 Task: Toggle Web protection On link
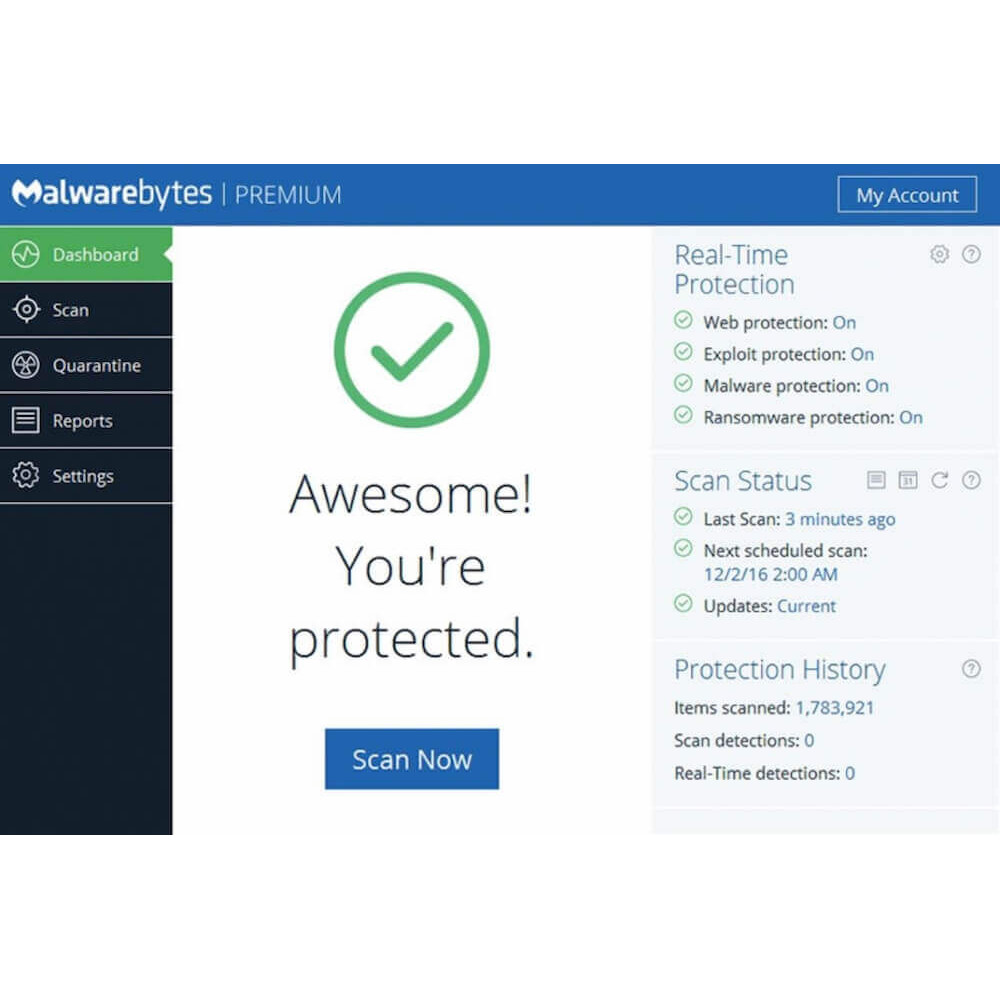[844, 323]
